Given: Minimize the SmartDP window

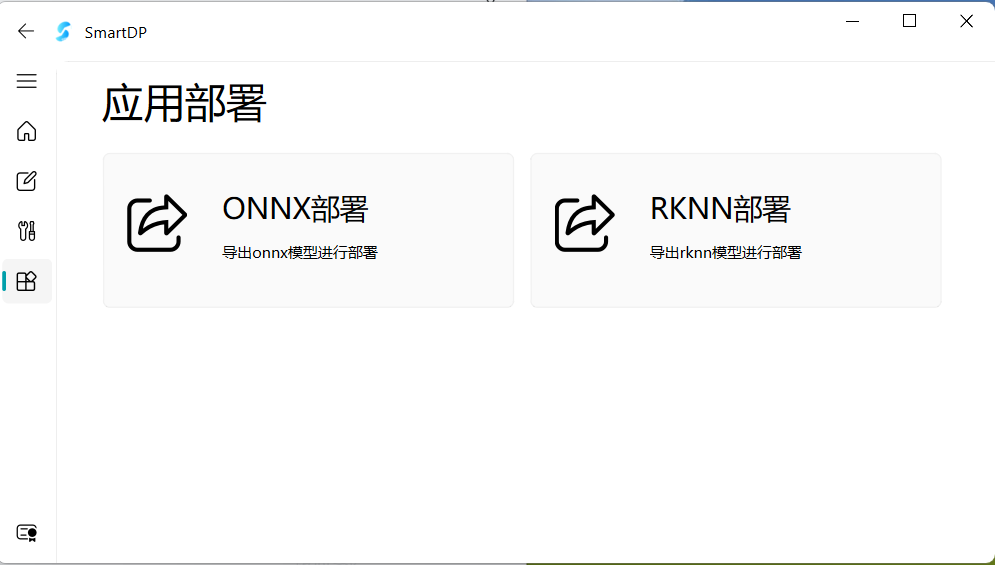Looking at the screenshot, I should 853,21.
